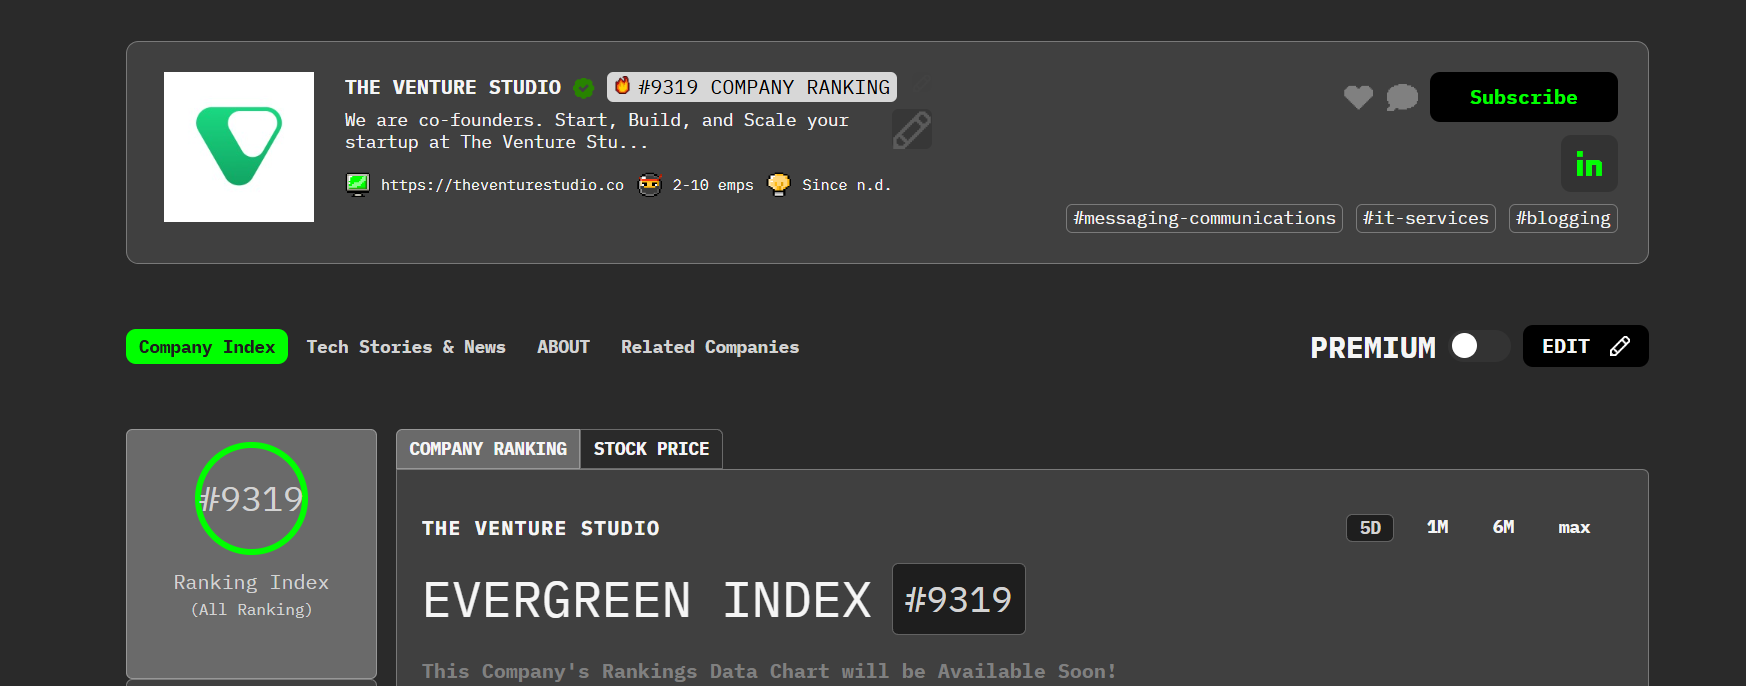Click 'Ranking Index' label in side card
1746x686 pixels.
click(x=251, y=582)
